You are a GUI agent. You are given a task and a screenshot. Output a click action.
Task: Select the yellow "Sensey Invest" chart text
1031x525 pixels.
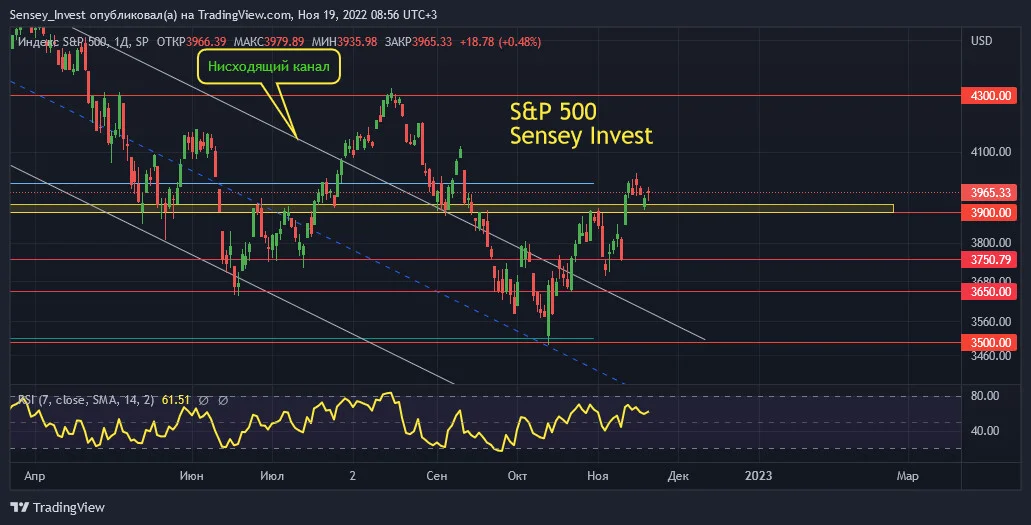[581, 136]
